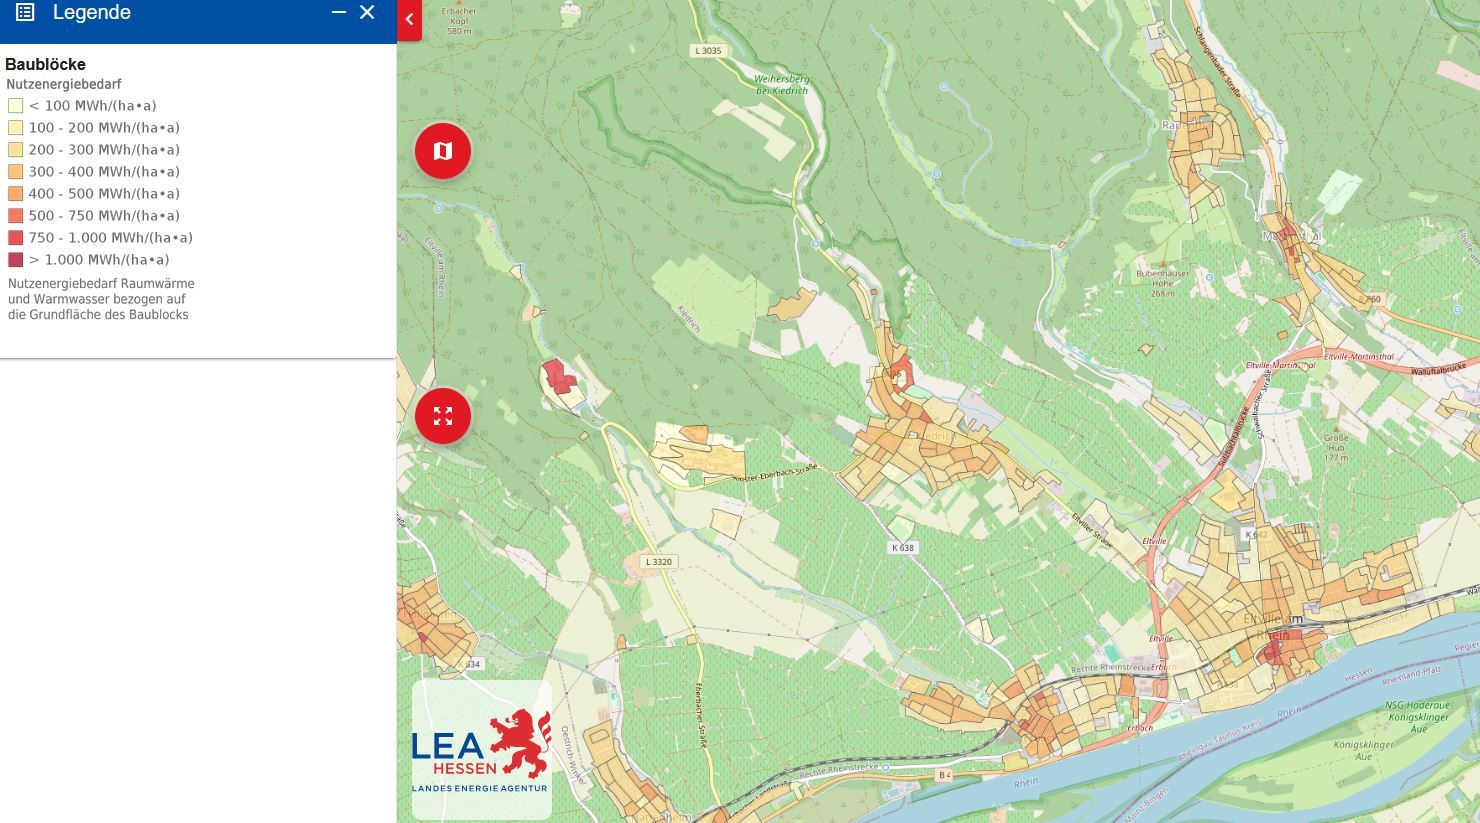Screen dimensions: 1480x823
Task: Close the Legende panel
Action: 367,13
